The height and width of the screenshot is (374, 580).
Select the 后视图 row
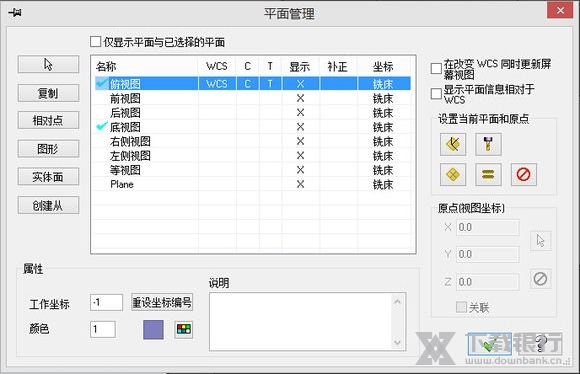[x=253, y=112]
